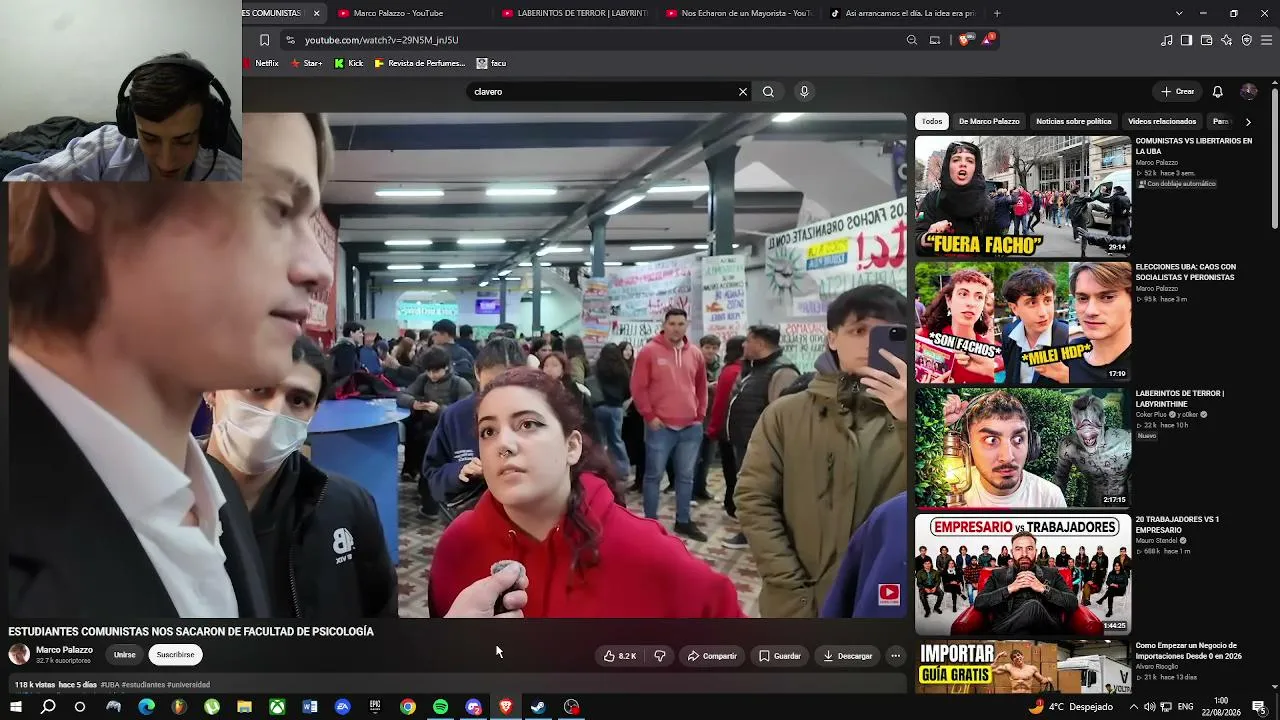Image resolution: width=1280 pixels, height=720 pixels.
Task: Open the Star+ bookmark
Action: 306,63
